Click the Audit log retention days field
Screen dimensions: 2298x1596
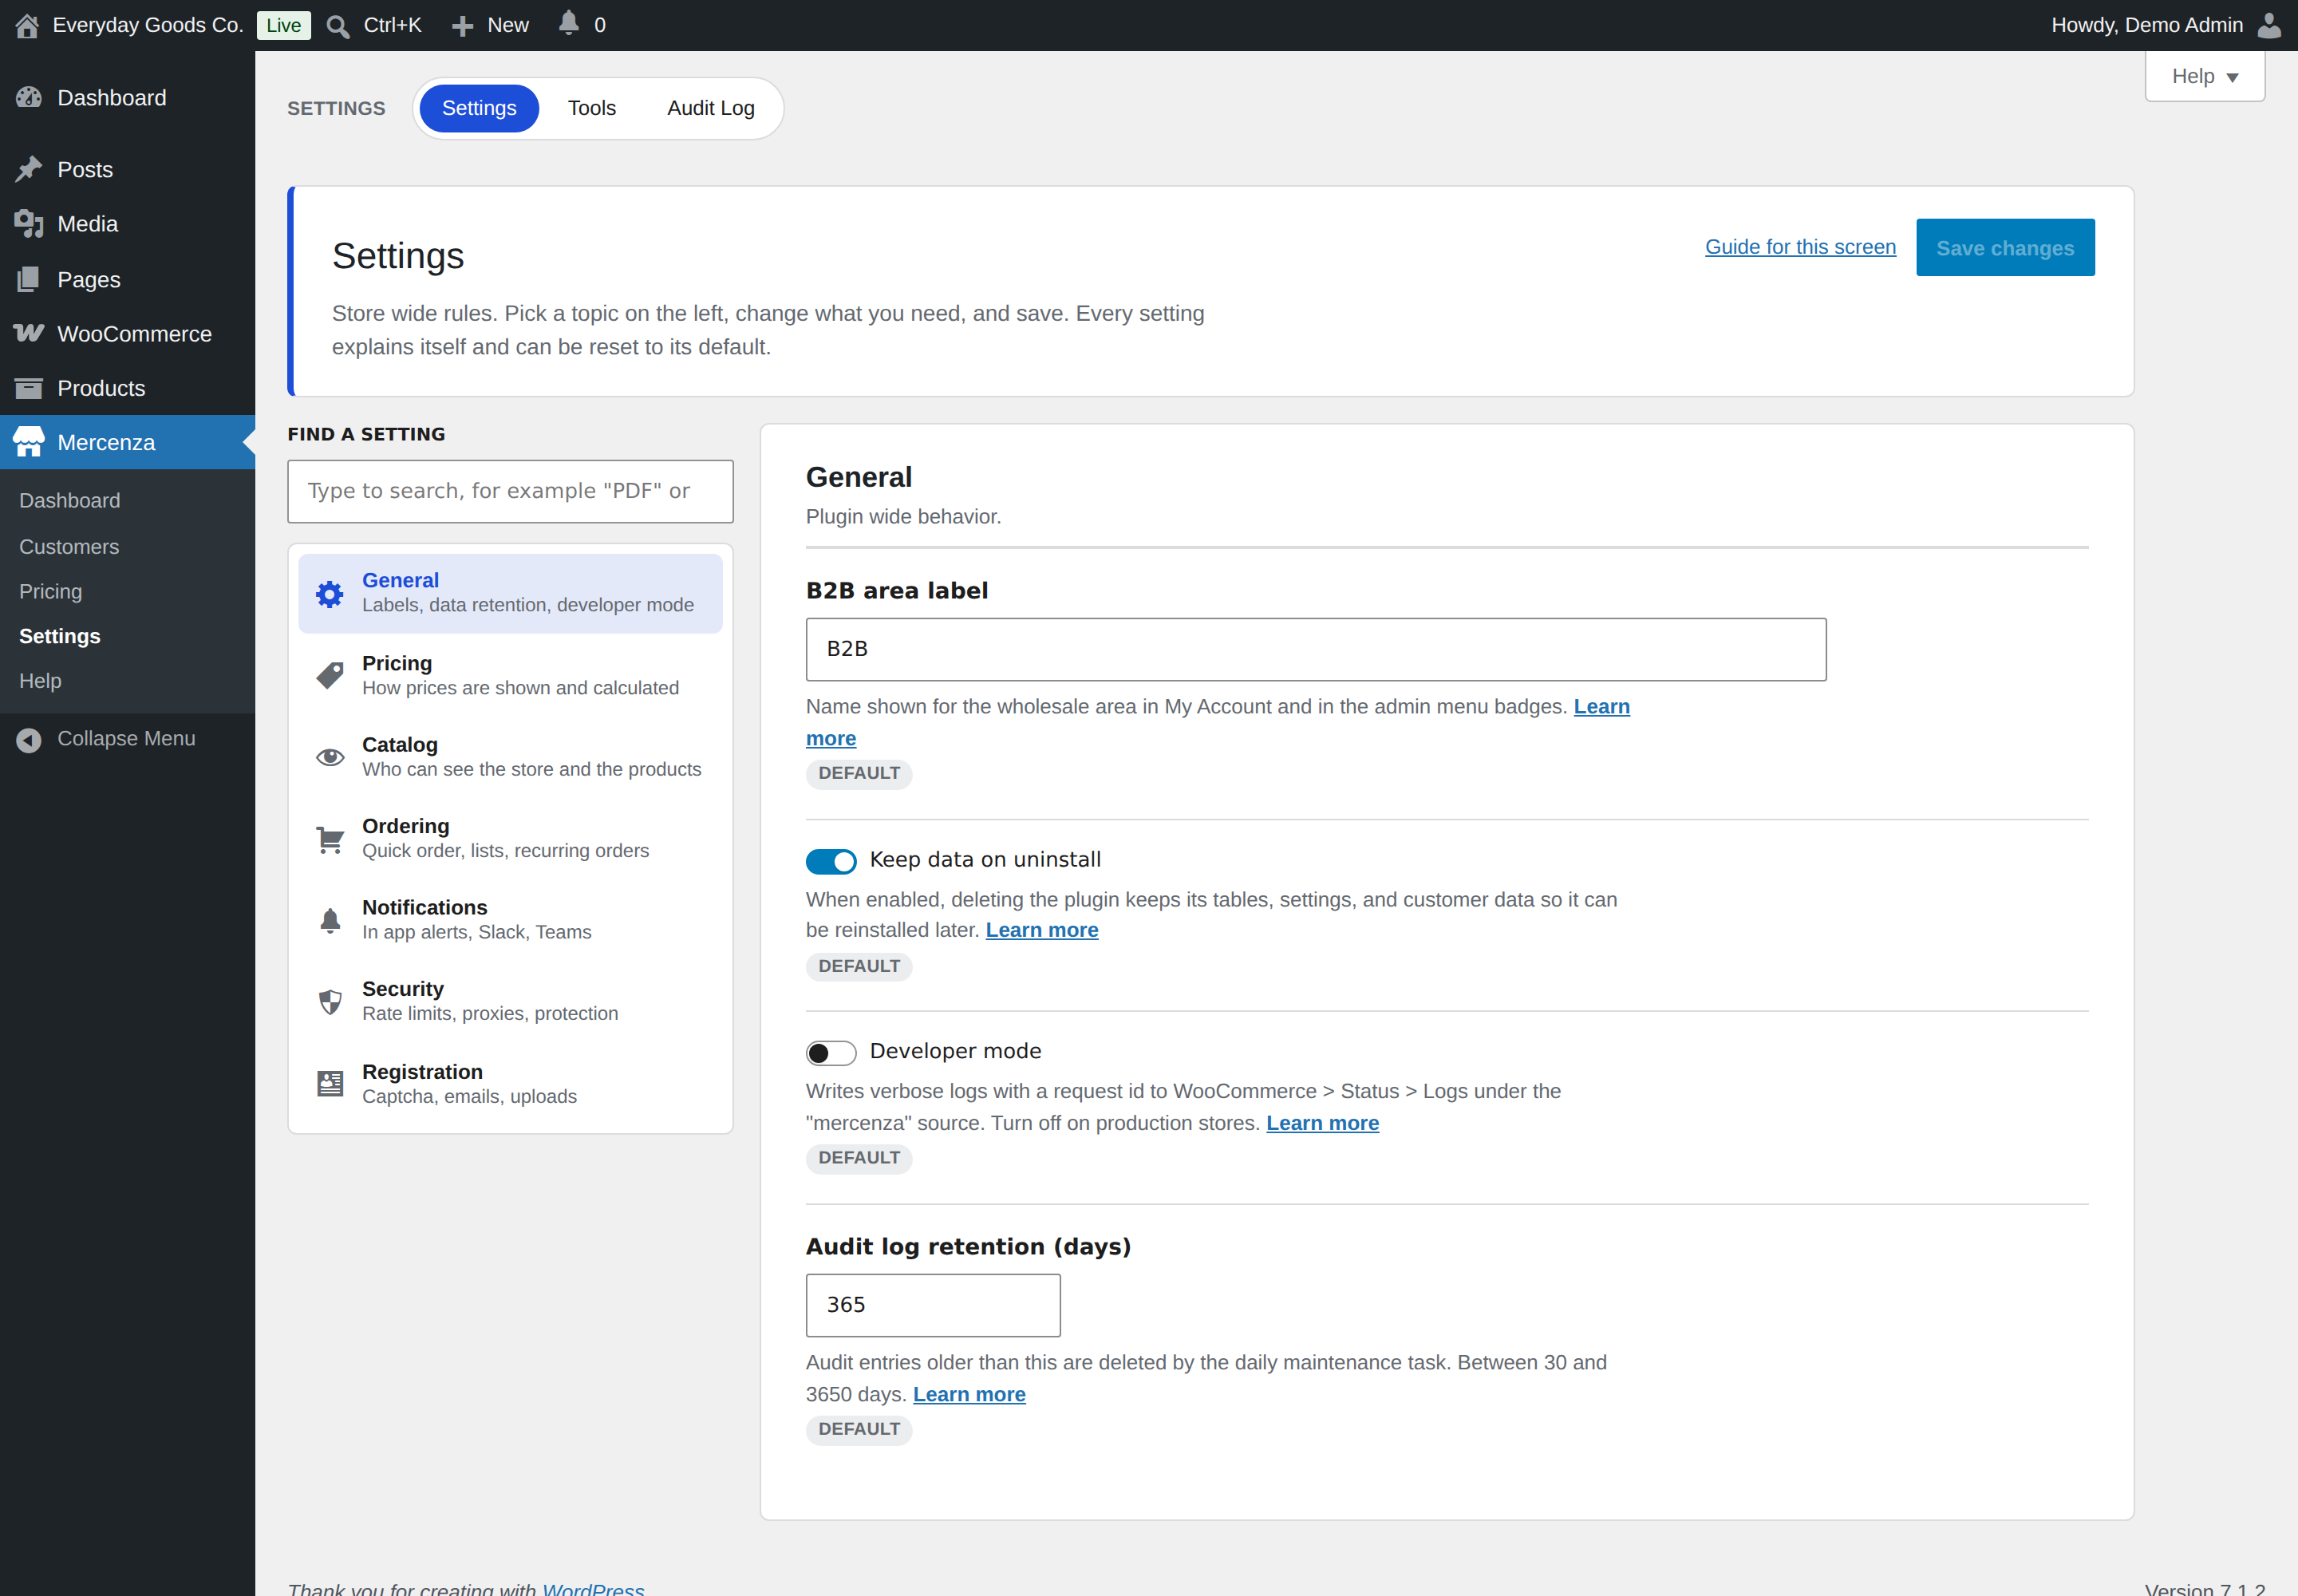point(933,1305)
